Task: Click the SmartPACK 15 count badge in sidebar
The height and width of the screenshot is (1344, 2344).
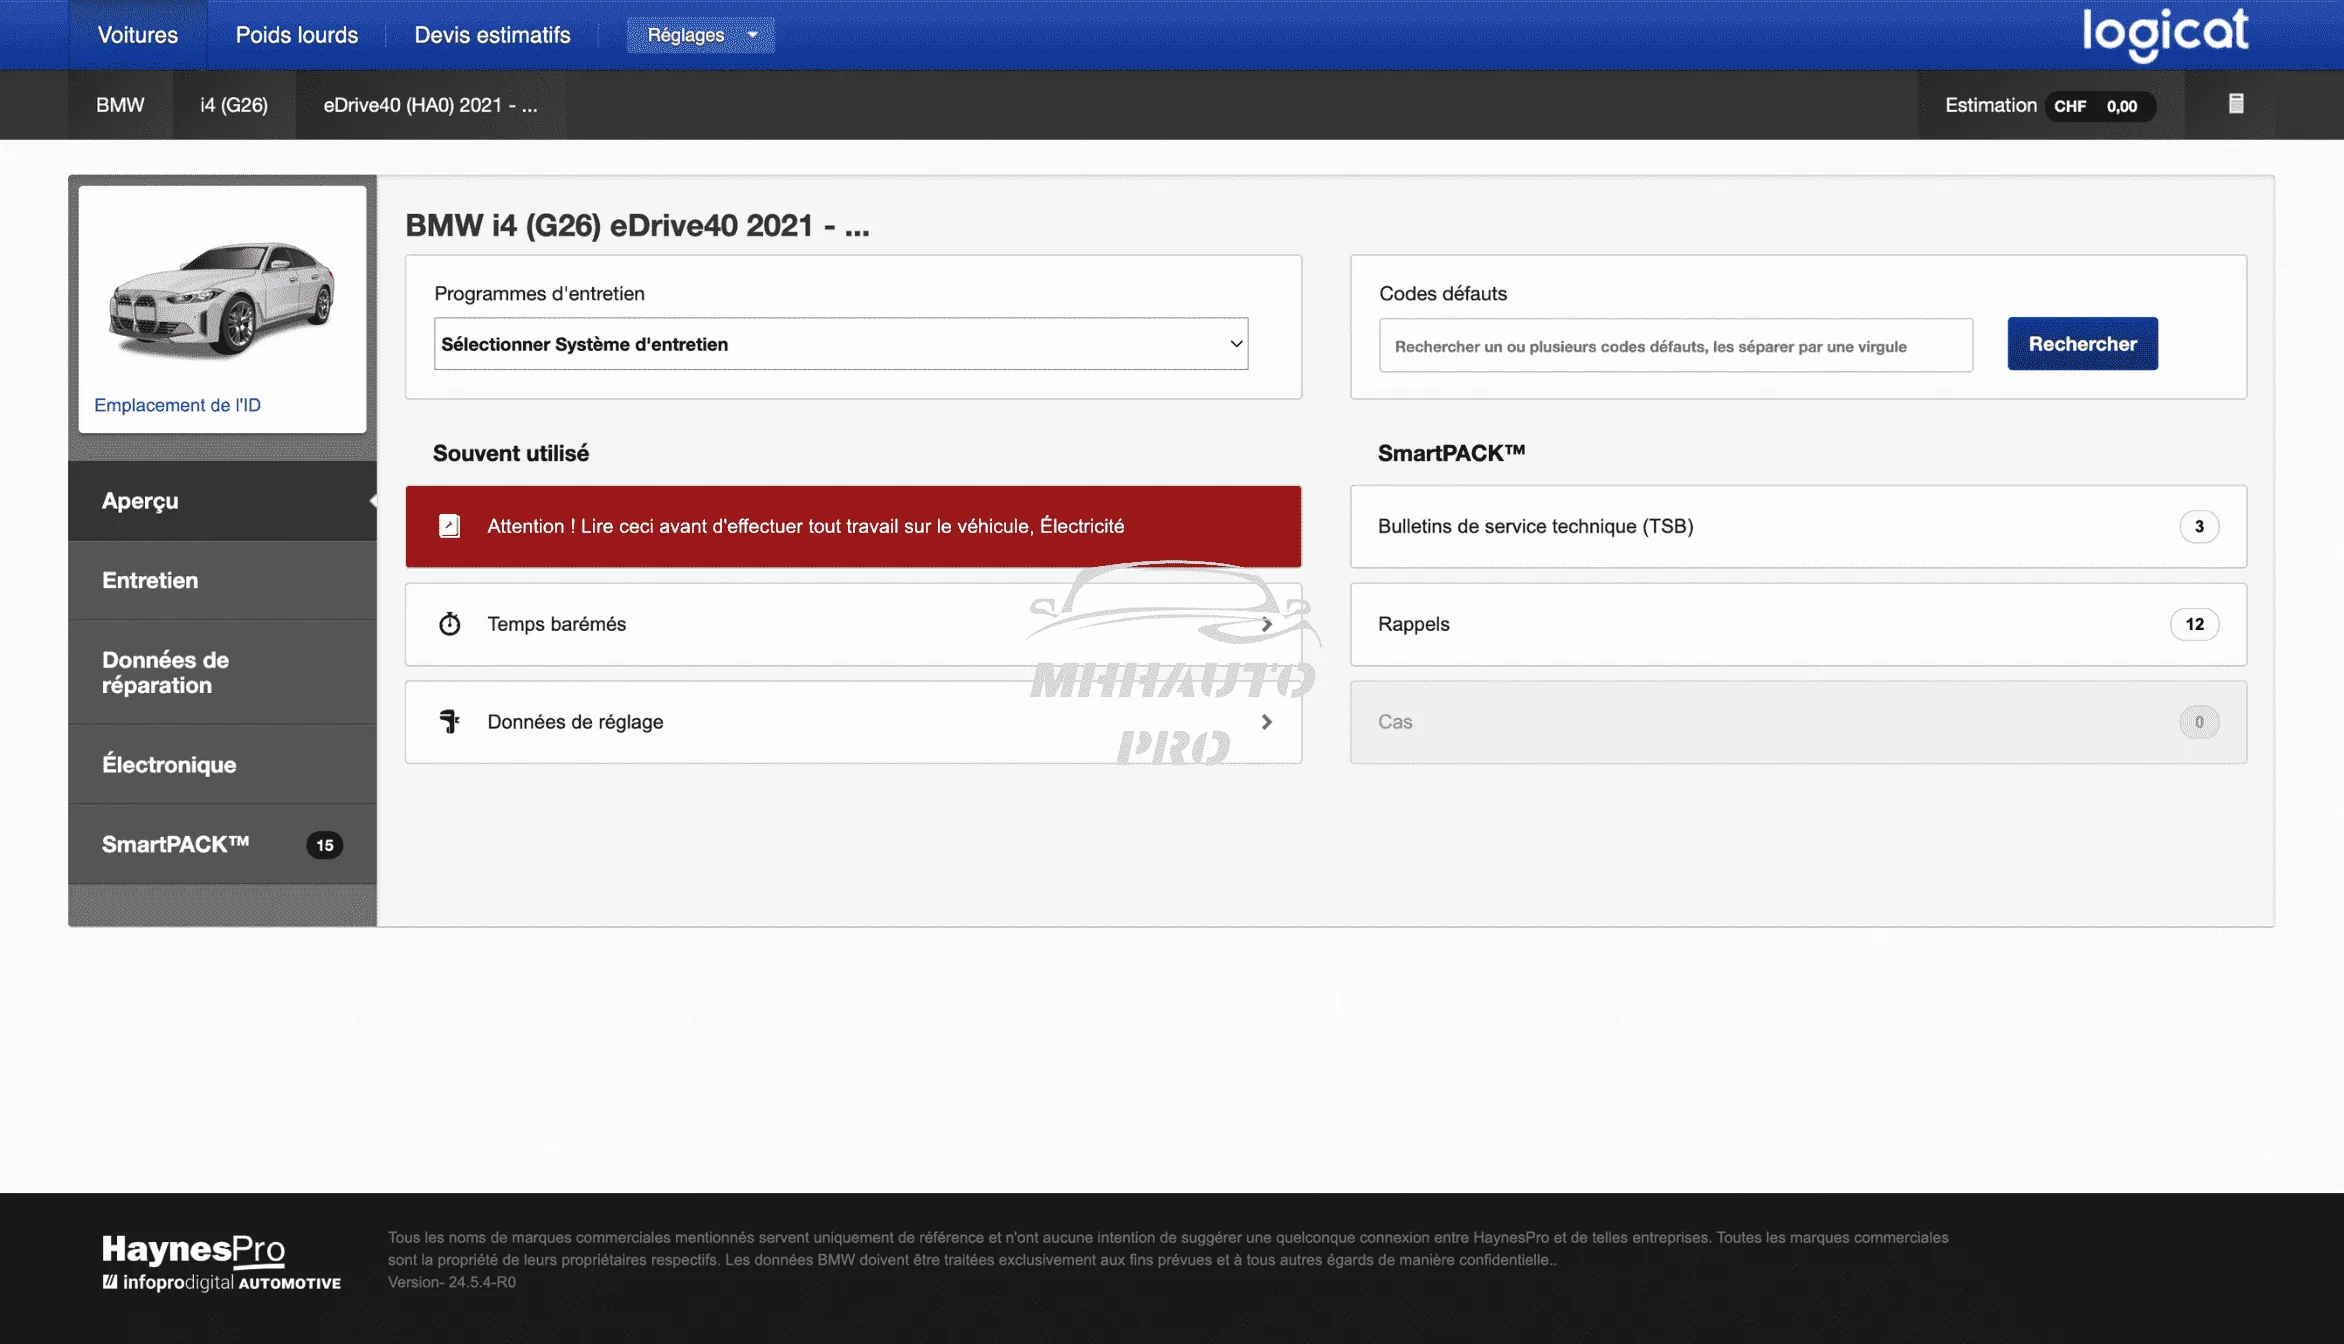Action: (324, 845)
